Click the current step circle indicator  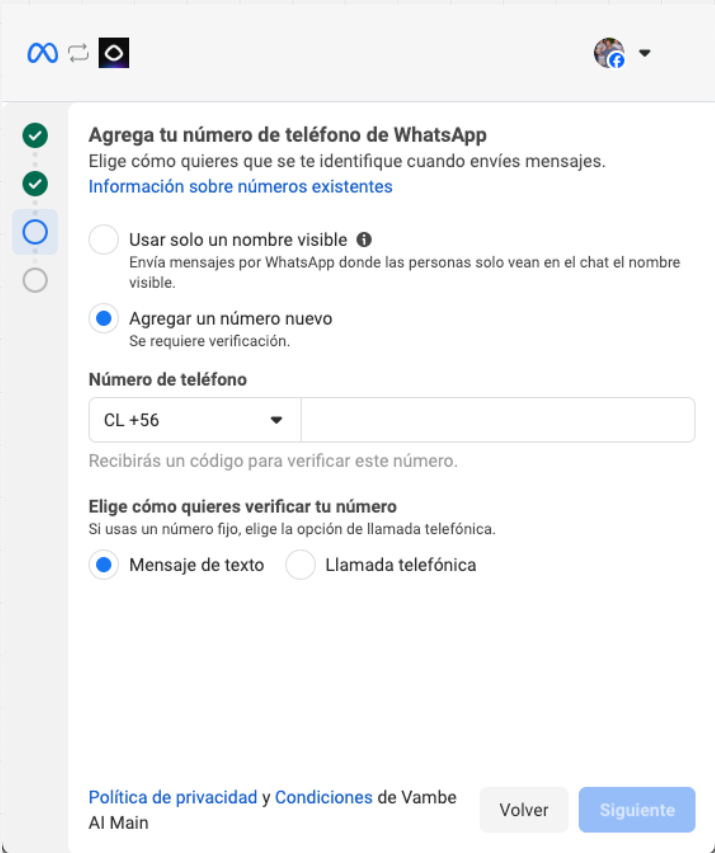point(35,233)
